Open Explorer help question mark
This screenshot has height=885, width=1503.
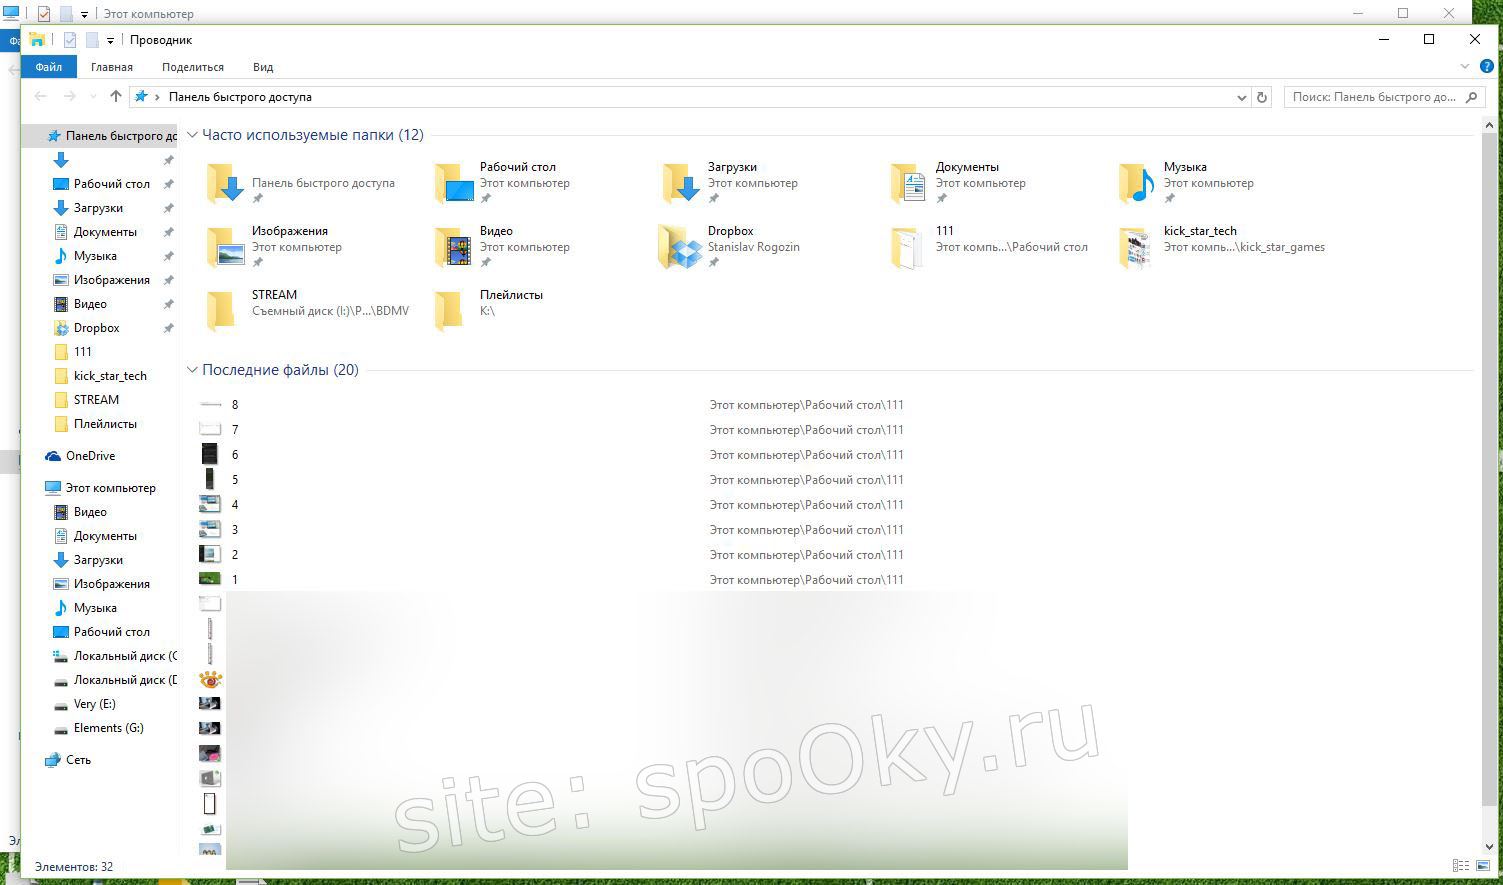pyautogui.click(x=1487, y=67)
